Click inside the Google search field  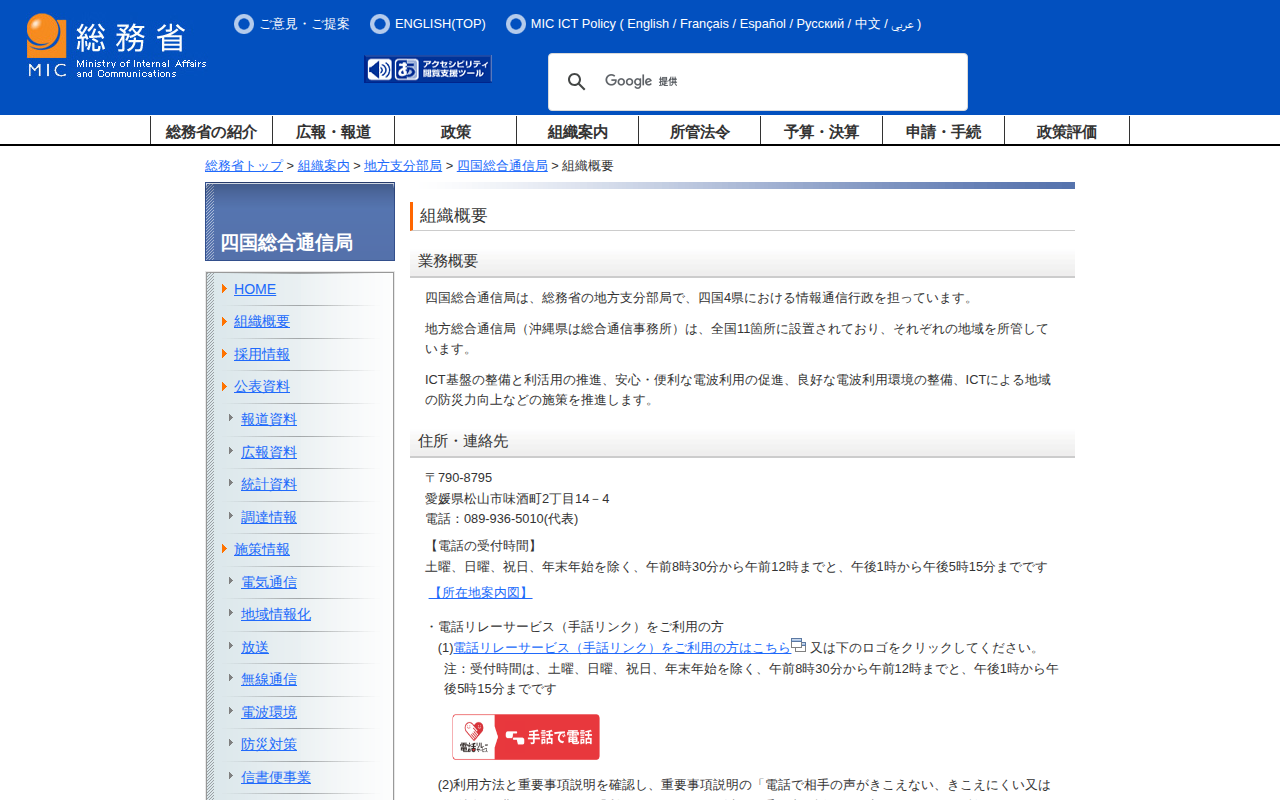[x=800, y=82]
